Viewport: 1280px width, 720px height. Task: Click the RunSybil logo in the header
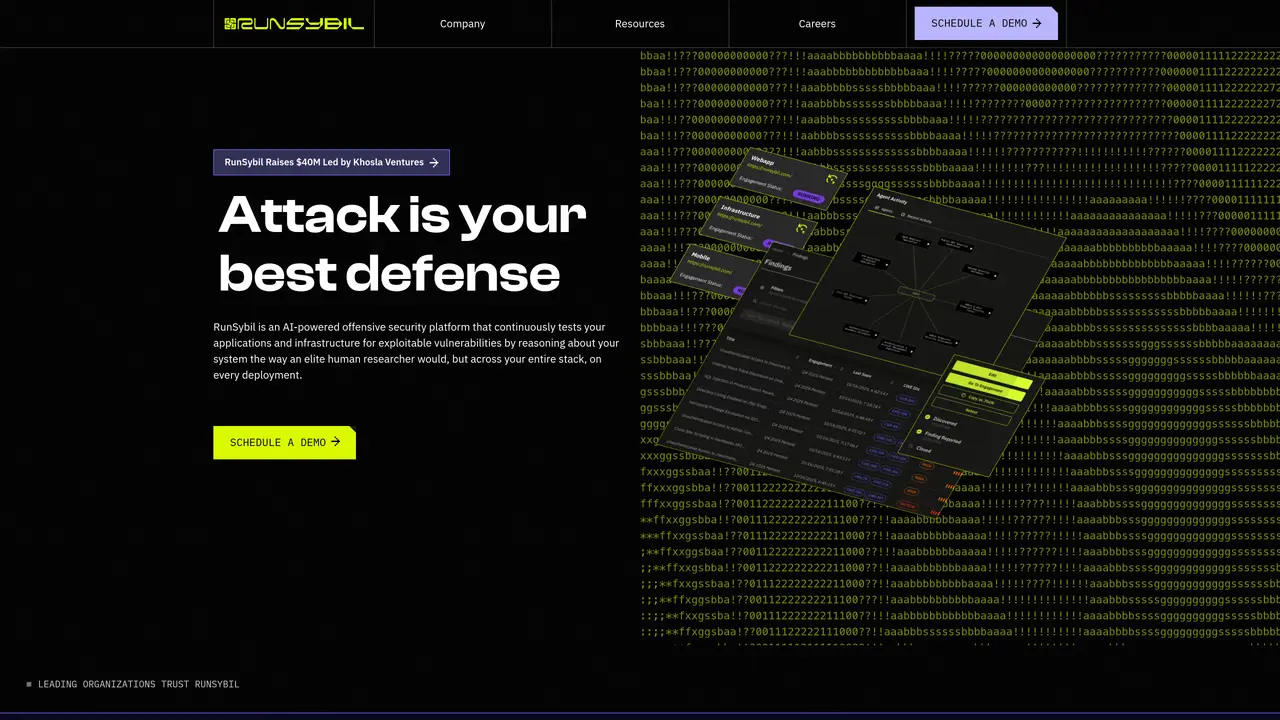pos(294,23)
